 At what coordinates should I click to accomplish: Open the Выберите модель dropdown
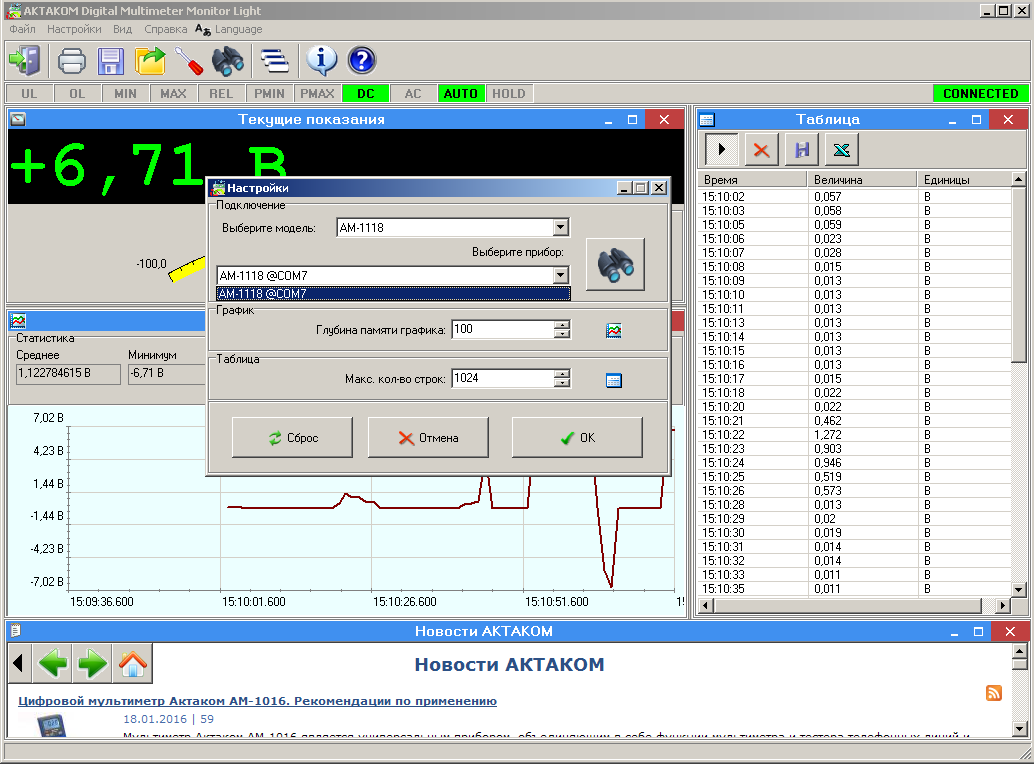(561, 227)
